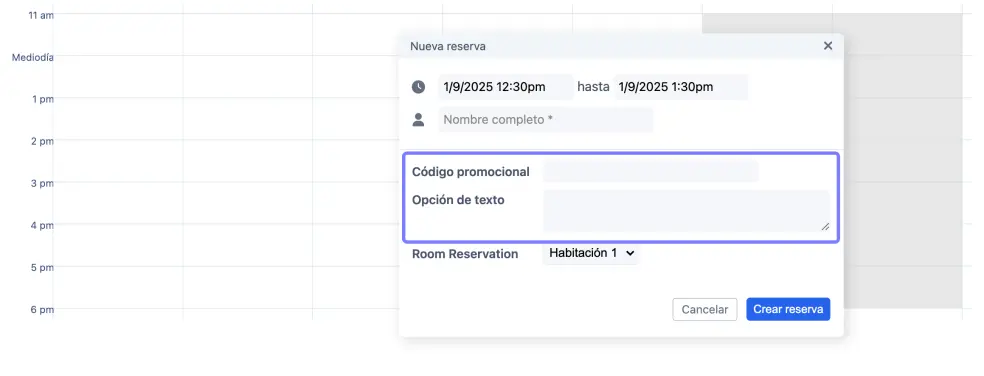Select the 1 pm calendar slot in first column

(x=118, y=118)
